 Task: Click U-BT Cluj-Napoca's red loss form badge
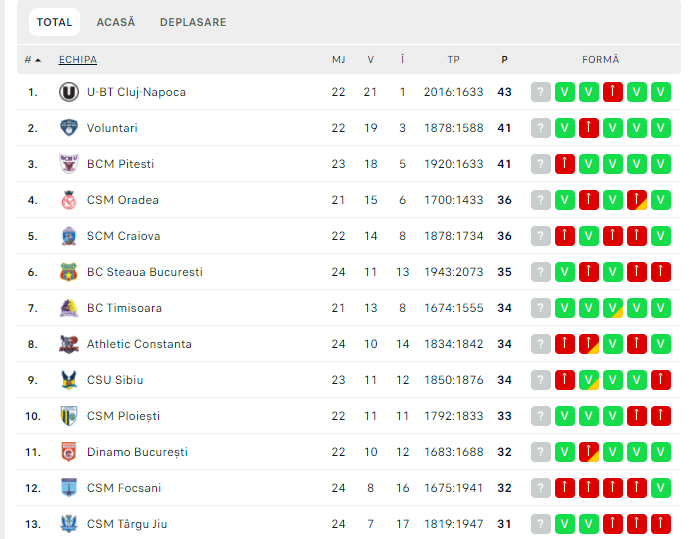click(613, 92)
